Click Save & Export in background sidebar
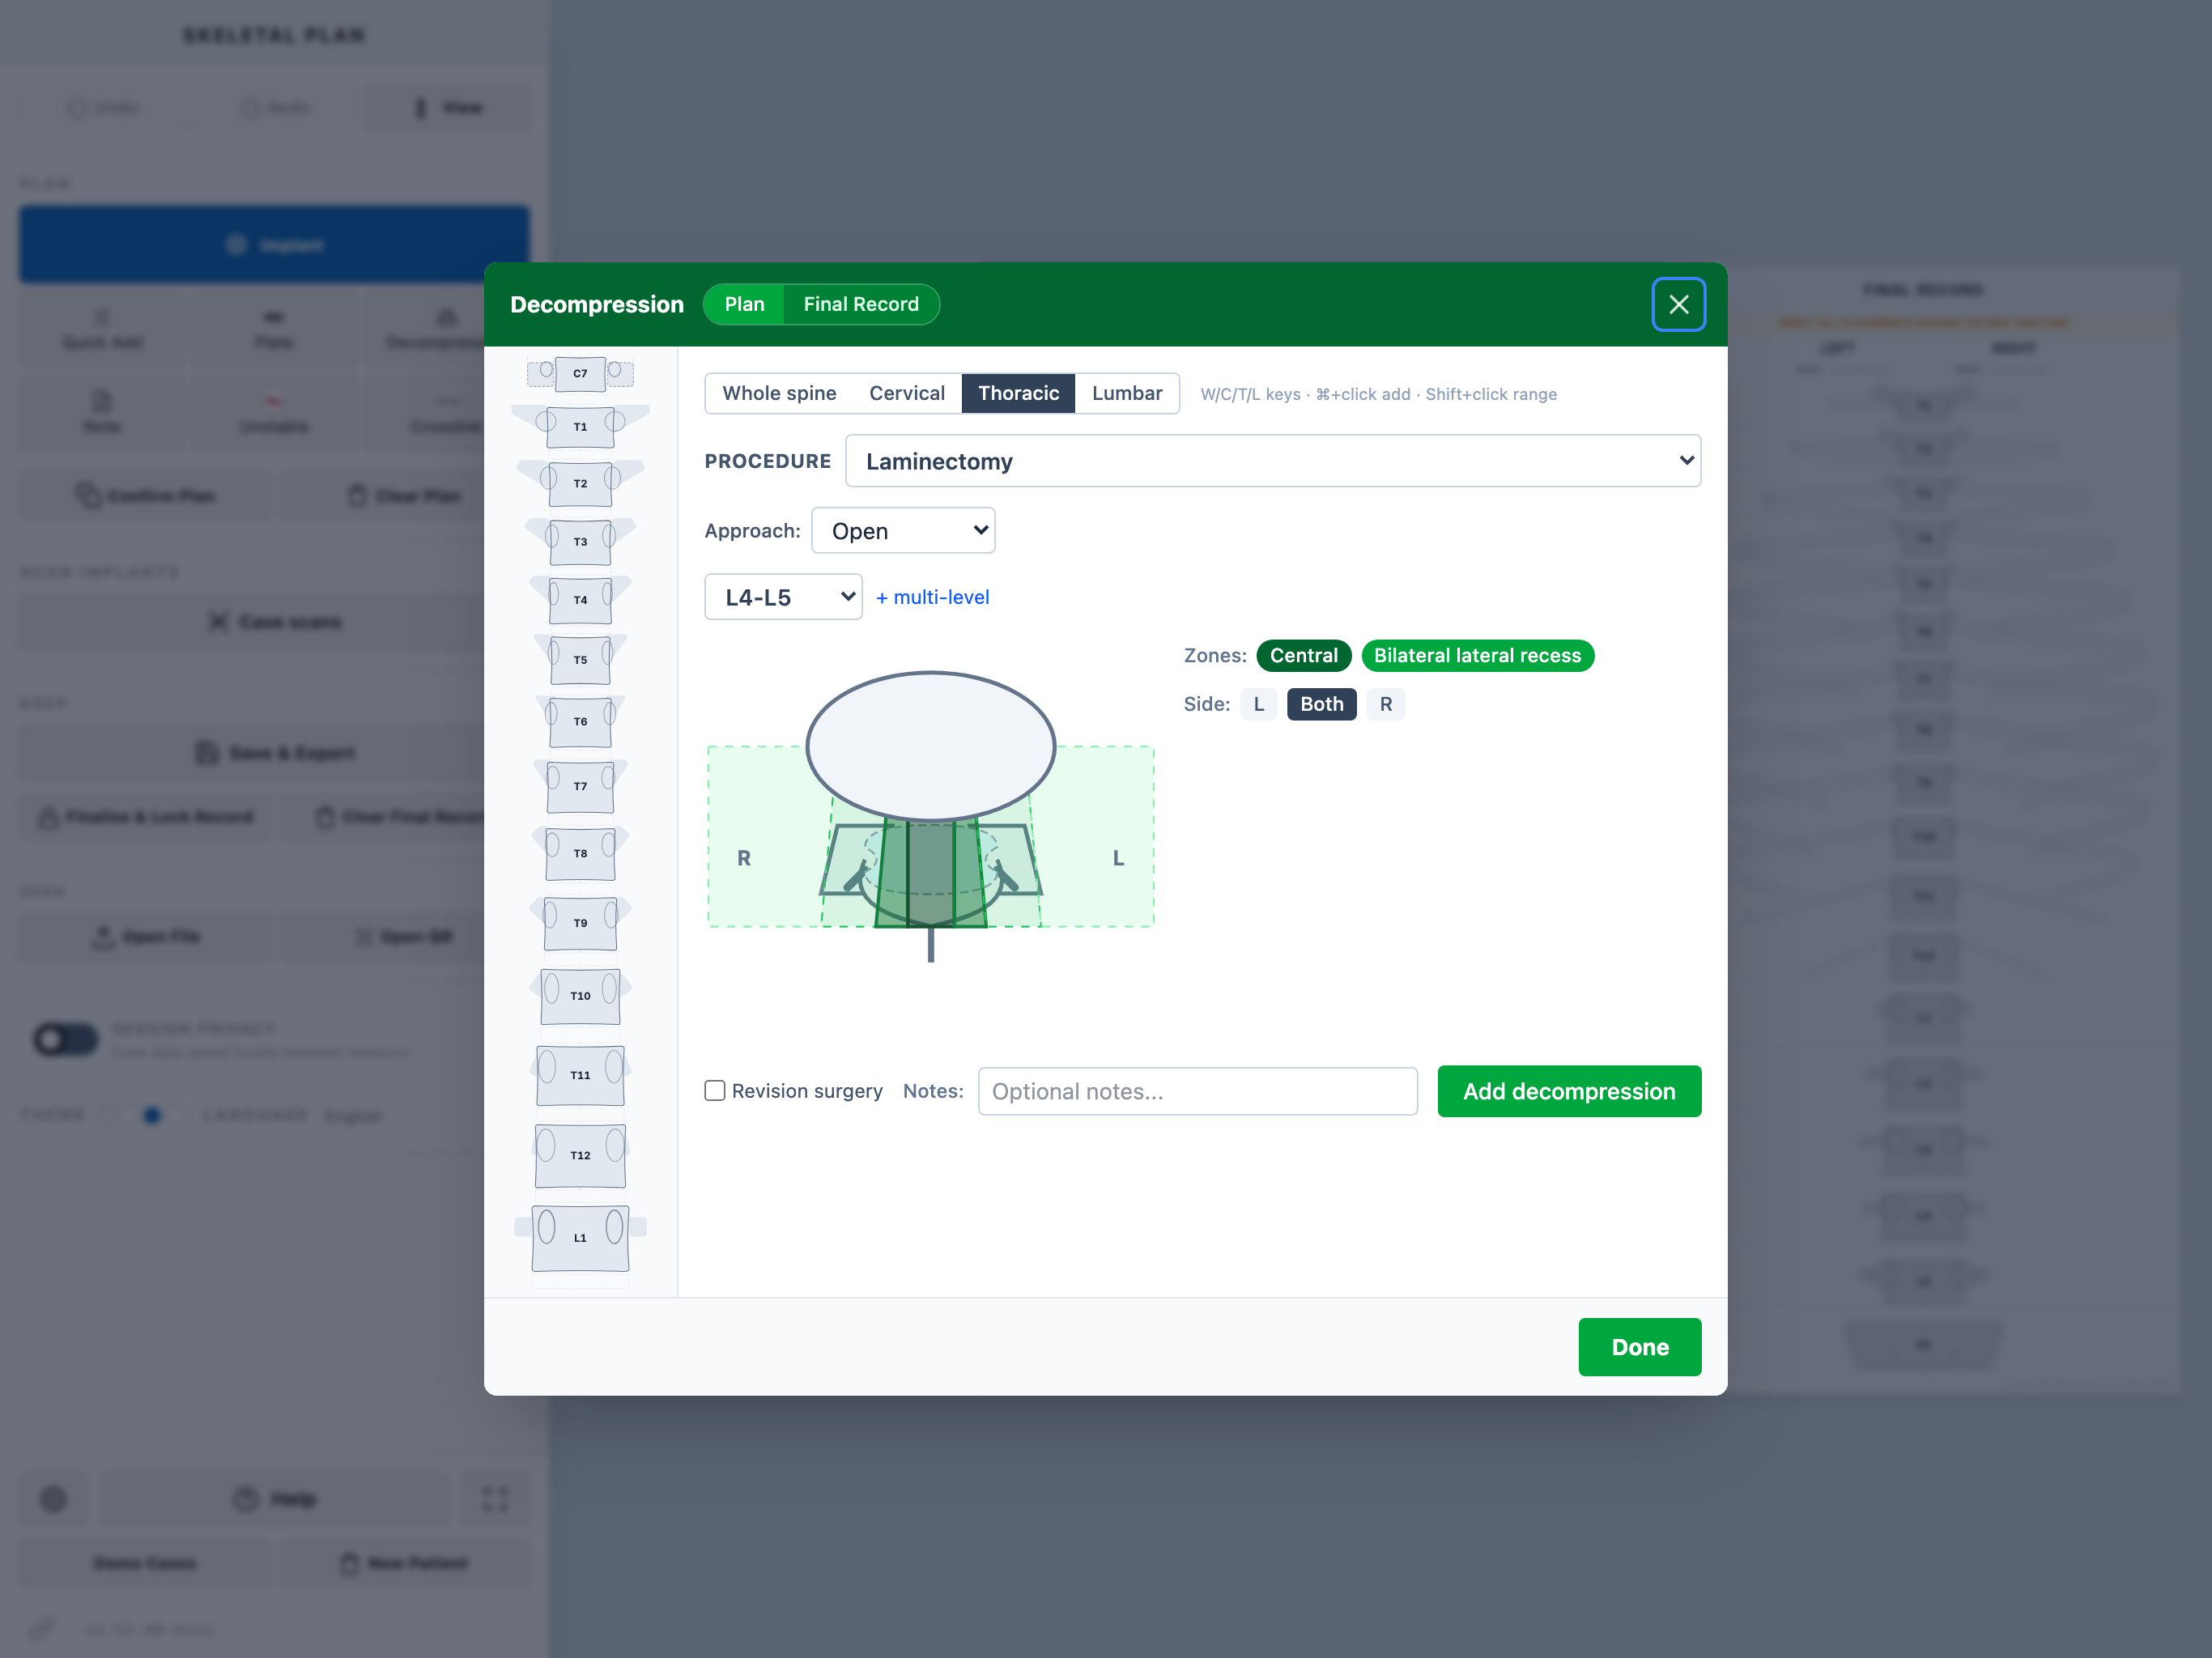Viewport: 2212px width, 1658px height. point(274,753)
